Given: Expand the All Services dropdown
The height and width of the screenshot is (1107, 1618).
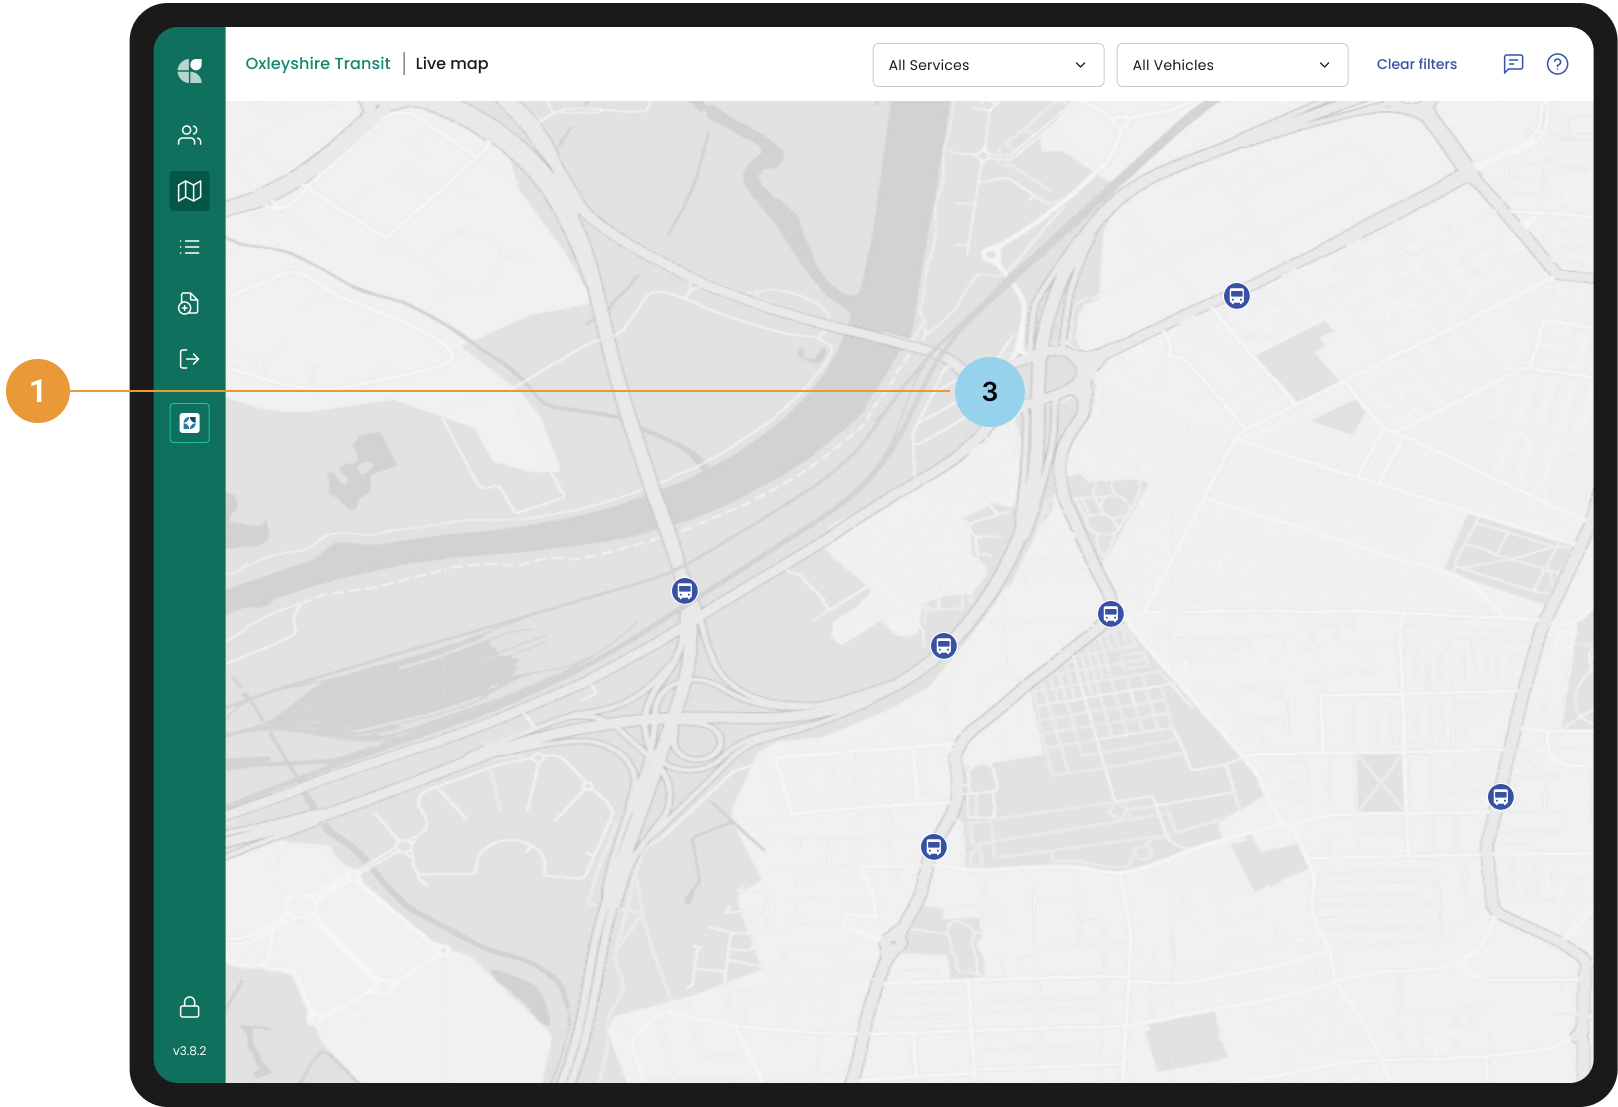Looking at the screenshot, I should [x=987, y=65].
